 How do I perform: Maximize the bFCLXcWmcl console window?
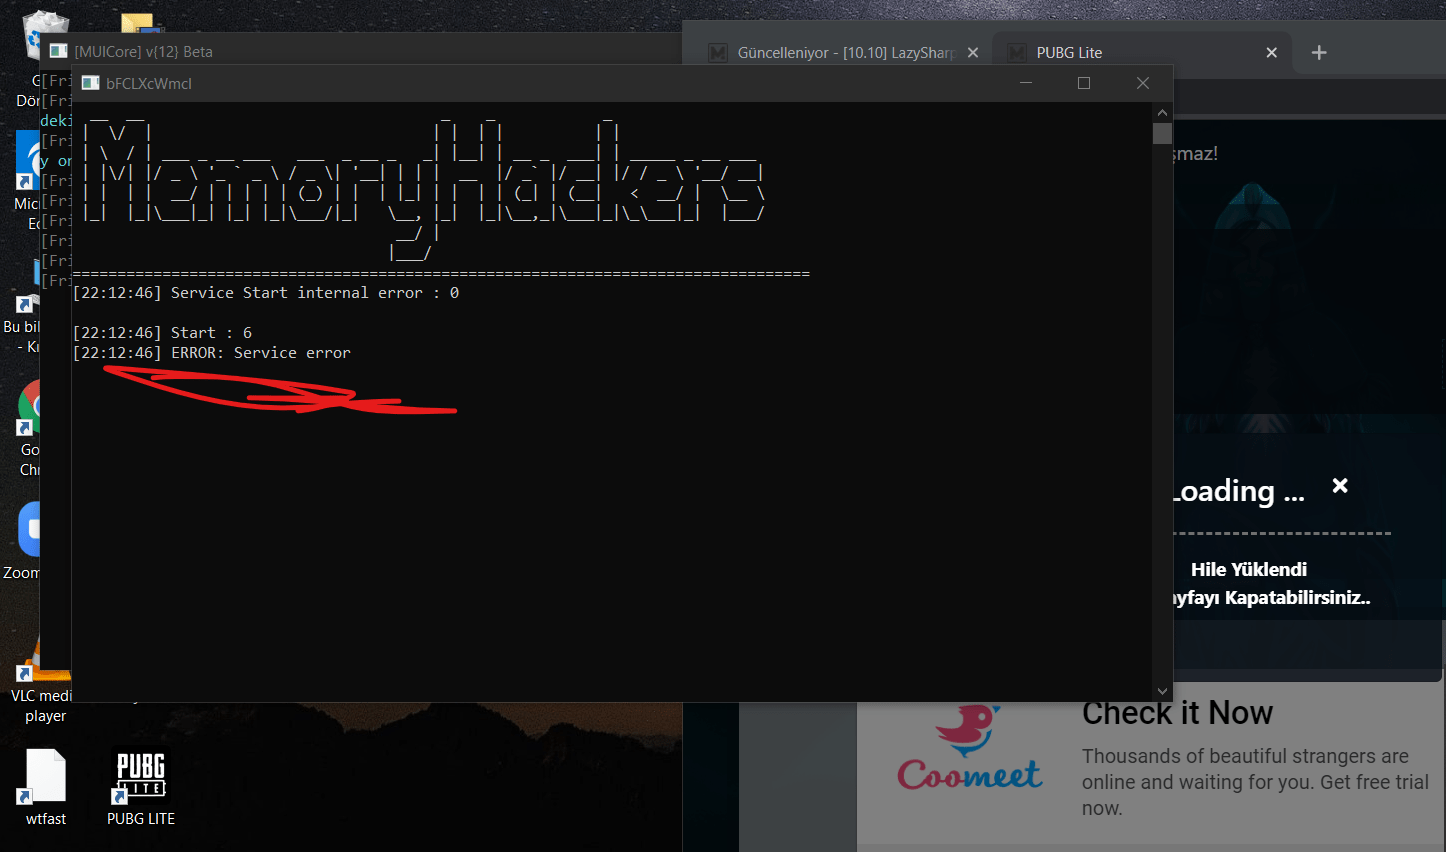[x=1084, y=83]
